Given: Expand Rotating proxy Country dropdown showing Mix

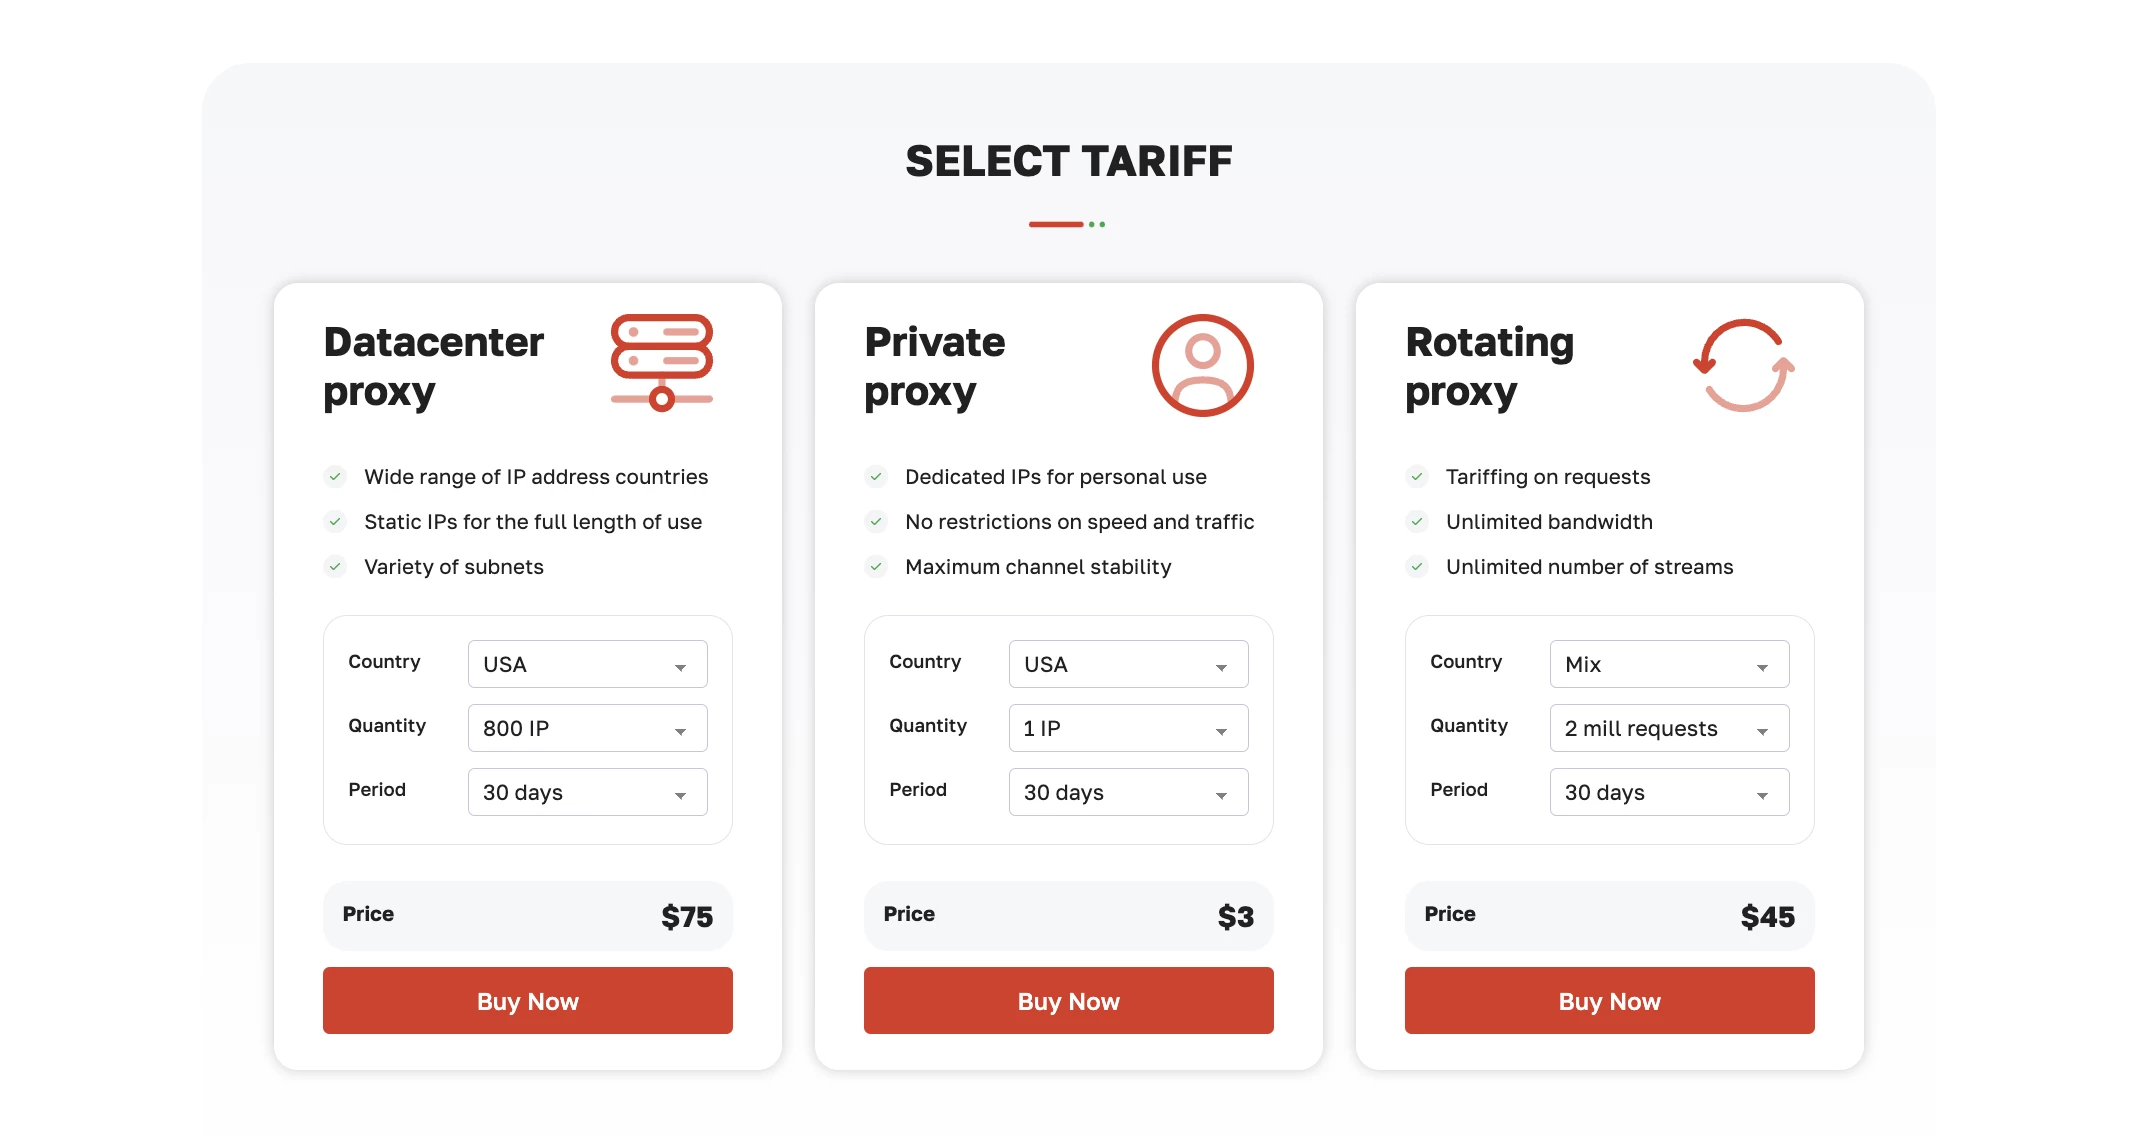Looking at the screenshot, I should tap(1669, 664).
